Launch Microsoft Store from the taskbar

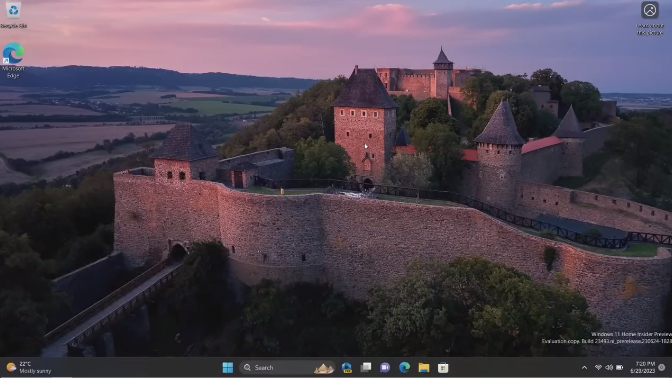coord(443,367)
